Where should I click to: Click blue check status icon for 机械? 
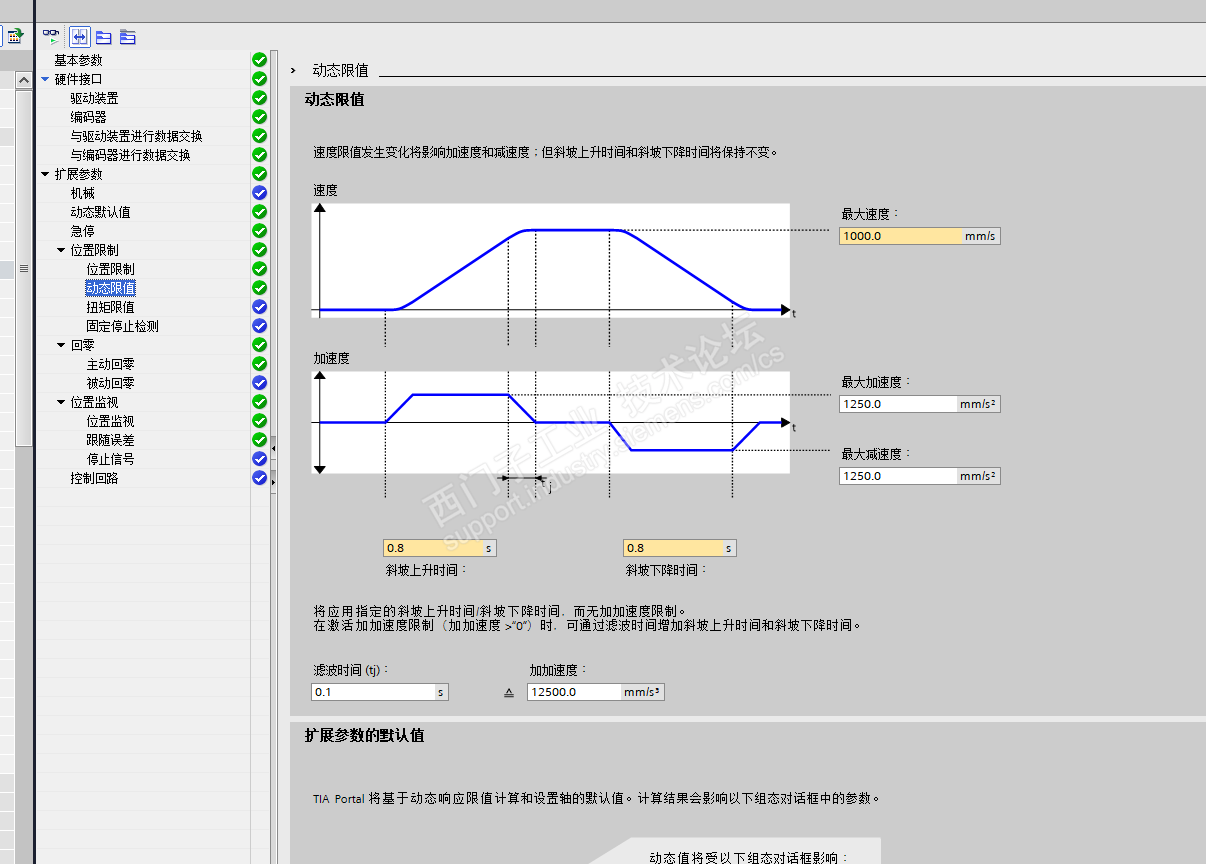tap(259, 193)
